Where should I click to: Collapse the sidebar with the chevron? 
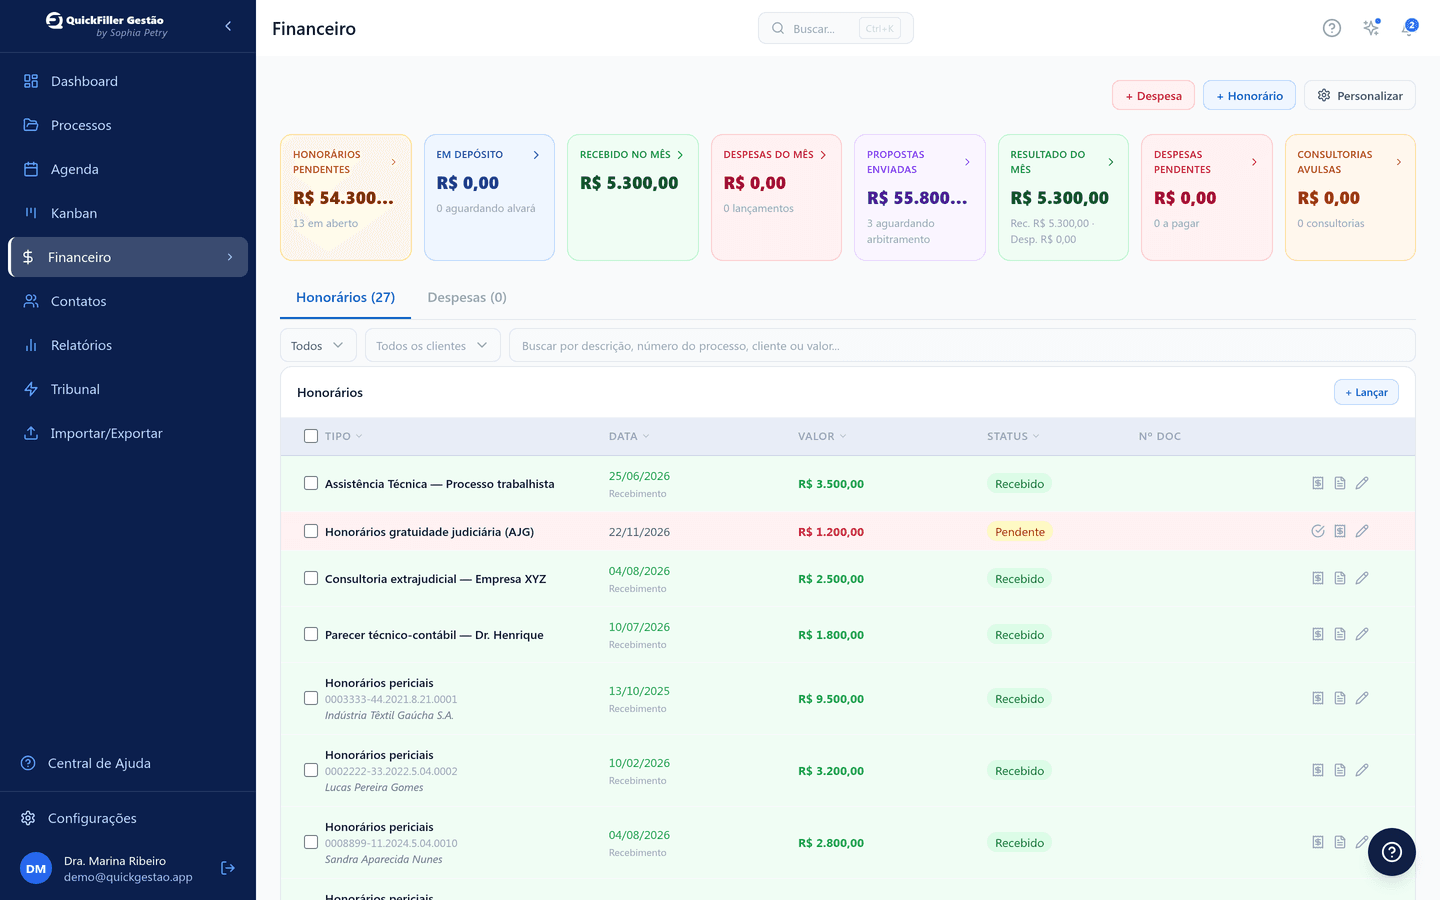pos(228,26)
